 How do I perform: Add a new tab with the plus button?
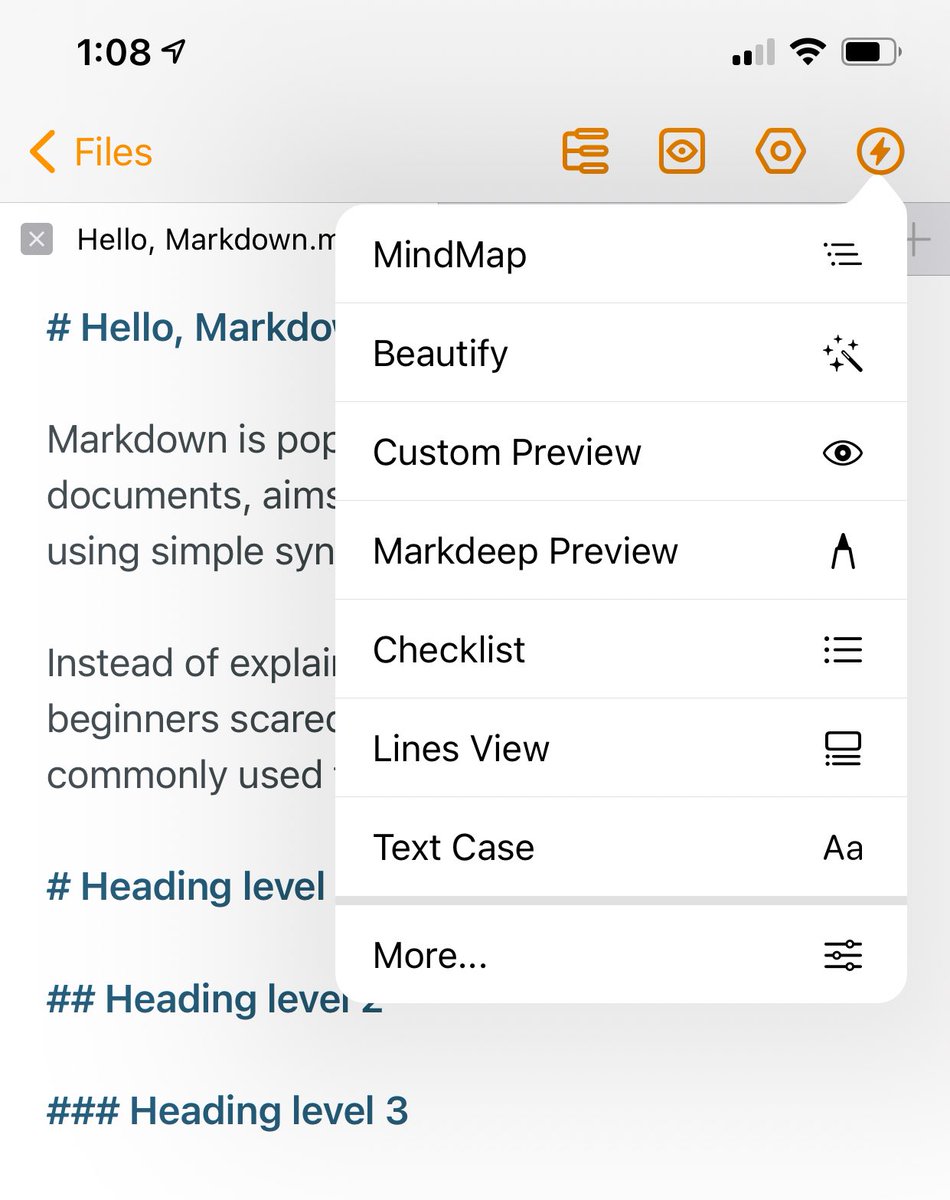pos(918,240)
